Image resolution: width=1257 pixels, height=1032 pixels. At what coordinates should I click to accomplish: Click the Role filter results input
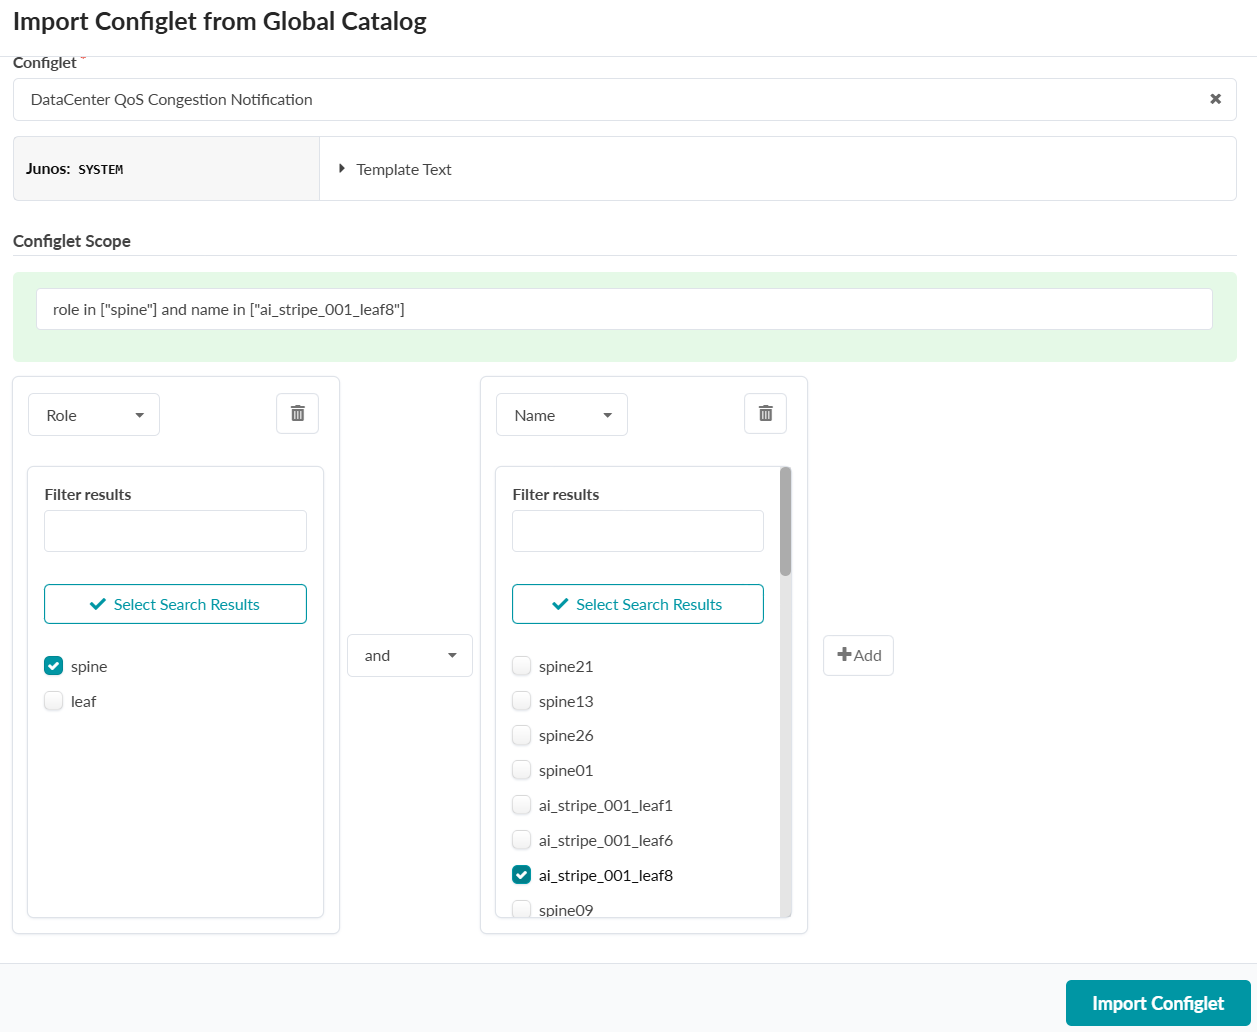tap(175, 531)
